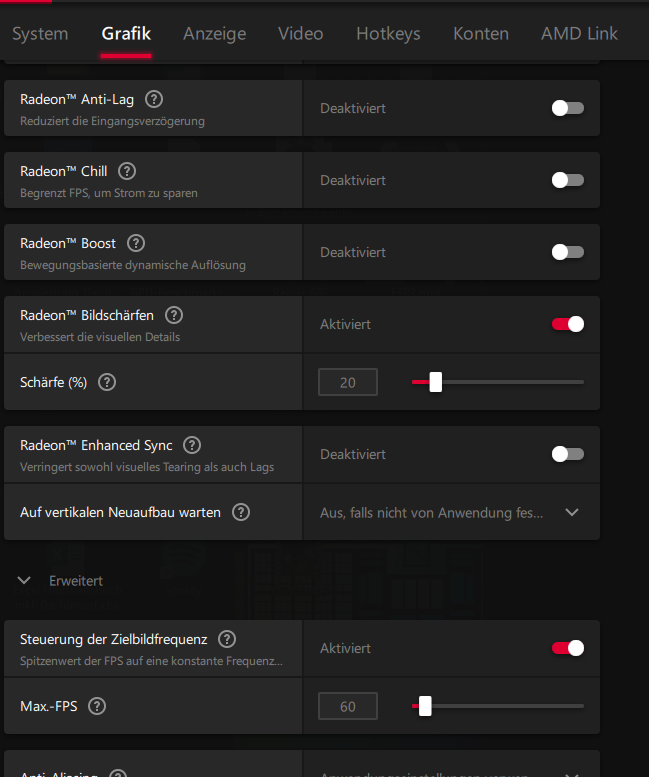The width and height of the screenshot is (649, 777).
Task: Open help for Schärfe (%)
Action: (107, 383)
